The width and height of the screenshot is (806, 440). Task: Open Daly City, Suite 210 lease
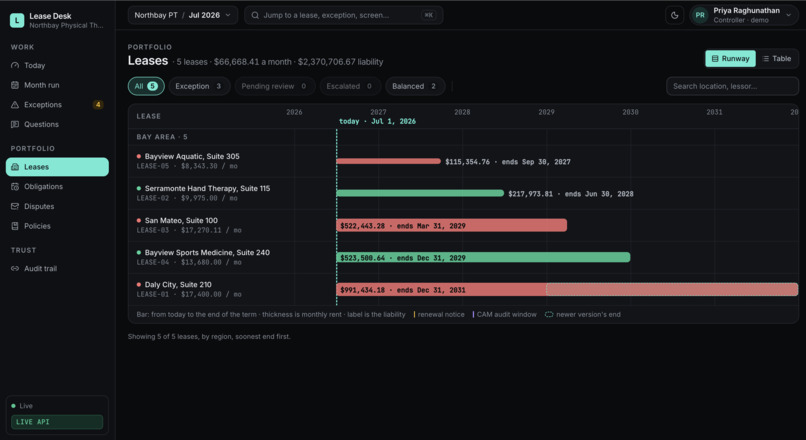178,284
